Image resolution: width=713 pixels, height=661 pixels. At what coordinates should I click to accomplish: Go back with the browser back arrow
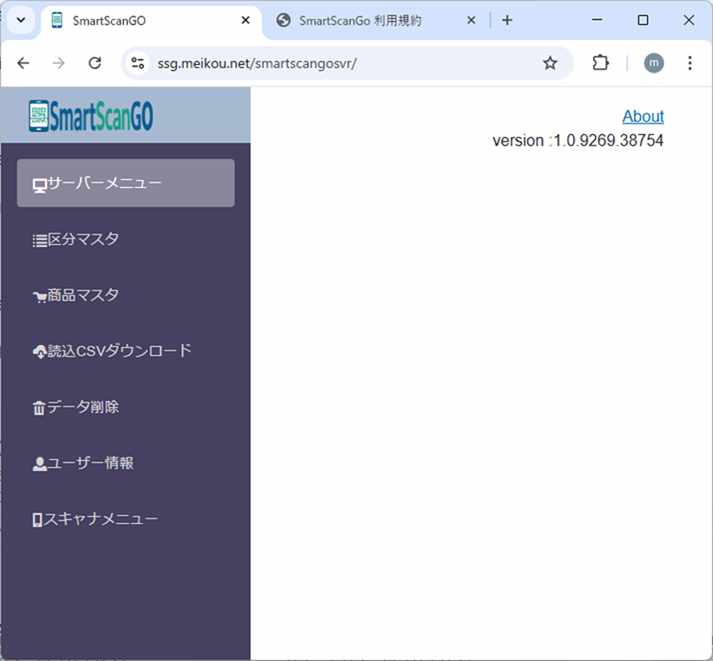[x=23, y=63]
